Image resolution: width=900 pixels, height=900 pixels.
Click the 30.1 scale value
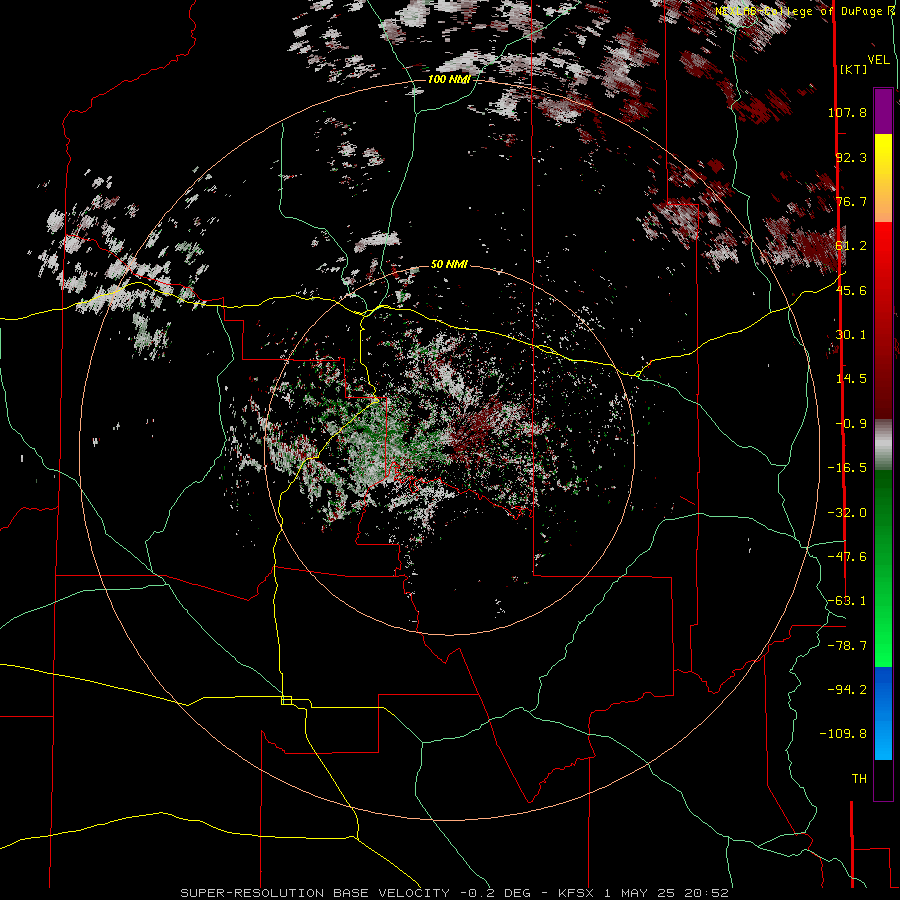pyautogui.click(x=851, y=335)
